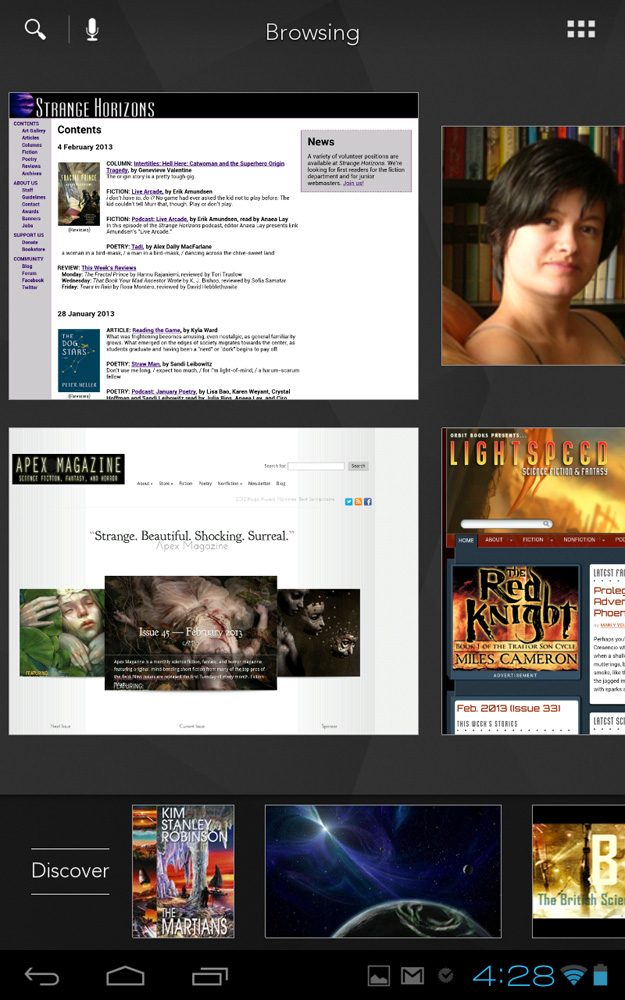Viewport: 625px width, 1000px height.
Task: Click This Week's Reviews link
Action: [x=108, y=268]
